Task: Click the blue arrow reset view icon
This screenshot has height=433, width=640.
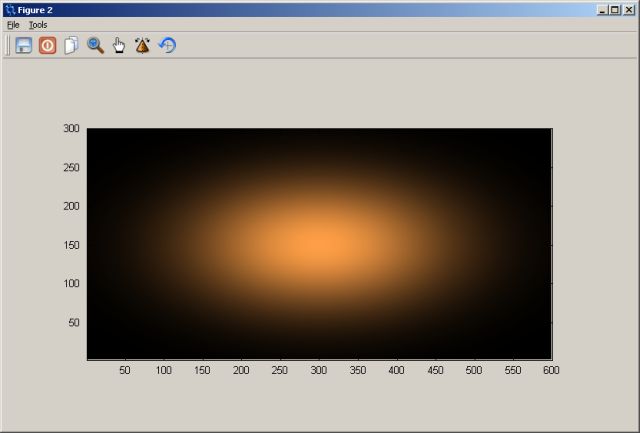Action: point(167,45)
